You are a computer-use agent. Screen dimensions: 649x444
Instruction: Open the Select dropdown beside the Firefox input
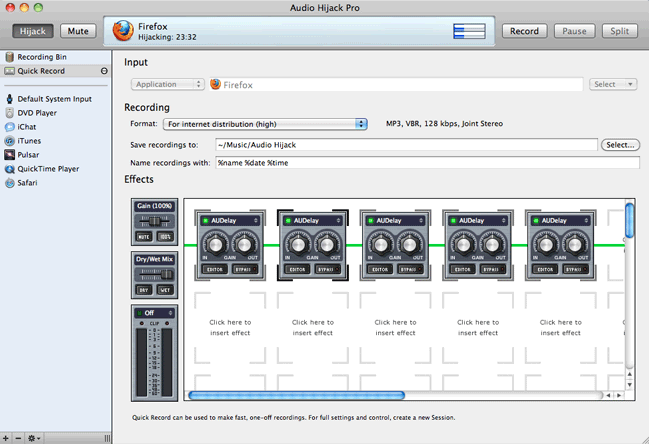tap(613, 84)
